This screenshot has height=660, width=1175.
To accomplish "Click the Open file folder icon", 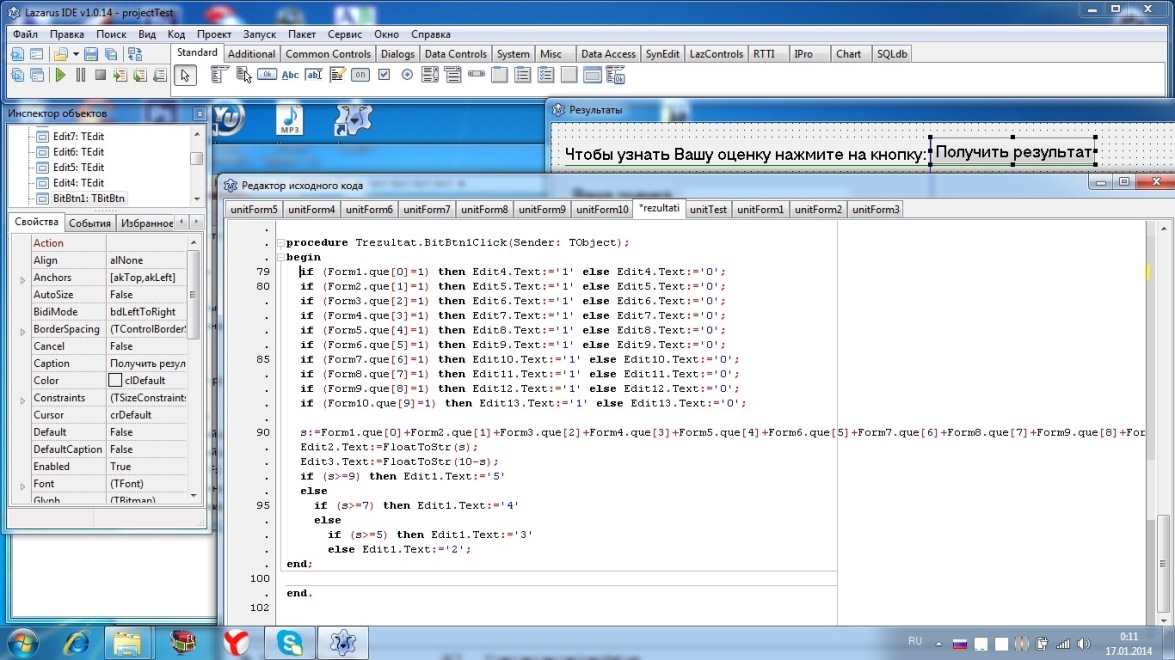I will tap(61, 54).
